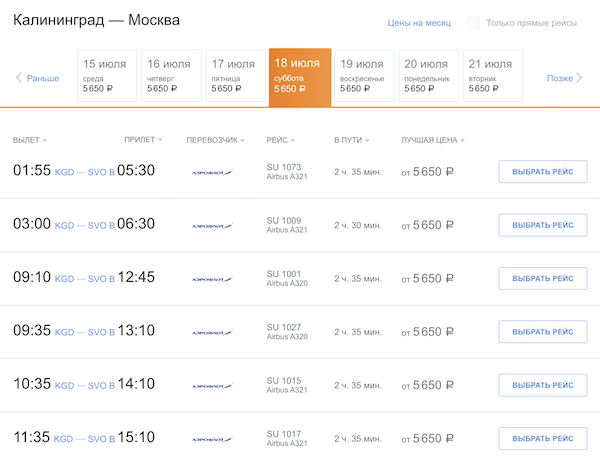Click Aeroflot logo on SU 1027 row
The width and height of the screenshot is (600, 465).
212,332
